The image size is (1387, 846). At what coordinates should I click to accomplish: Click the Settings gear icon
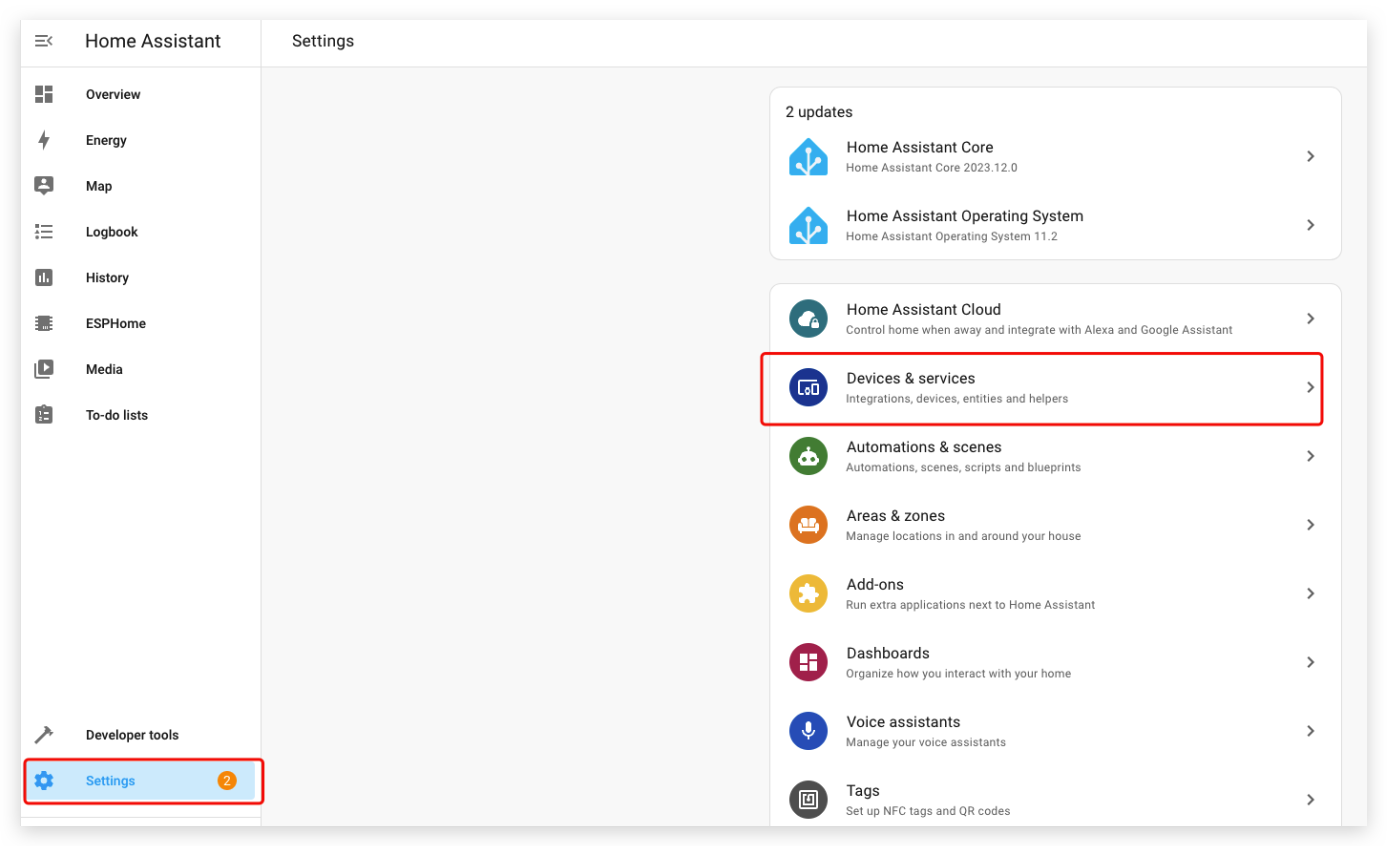pos(44,781)
